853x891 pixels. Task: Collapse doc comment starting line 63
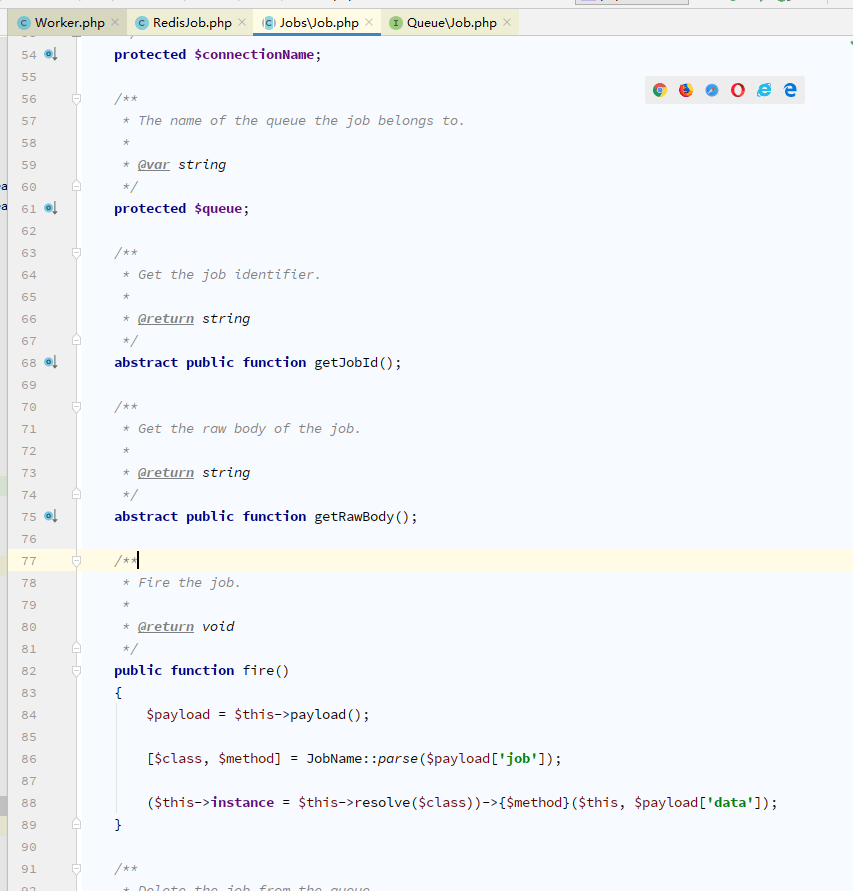pos(77,253)
